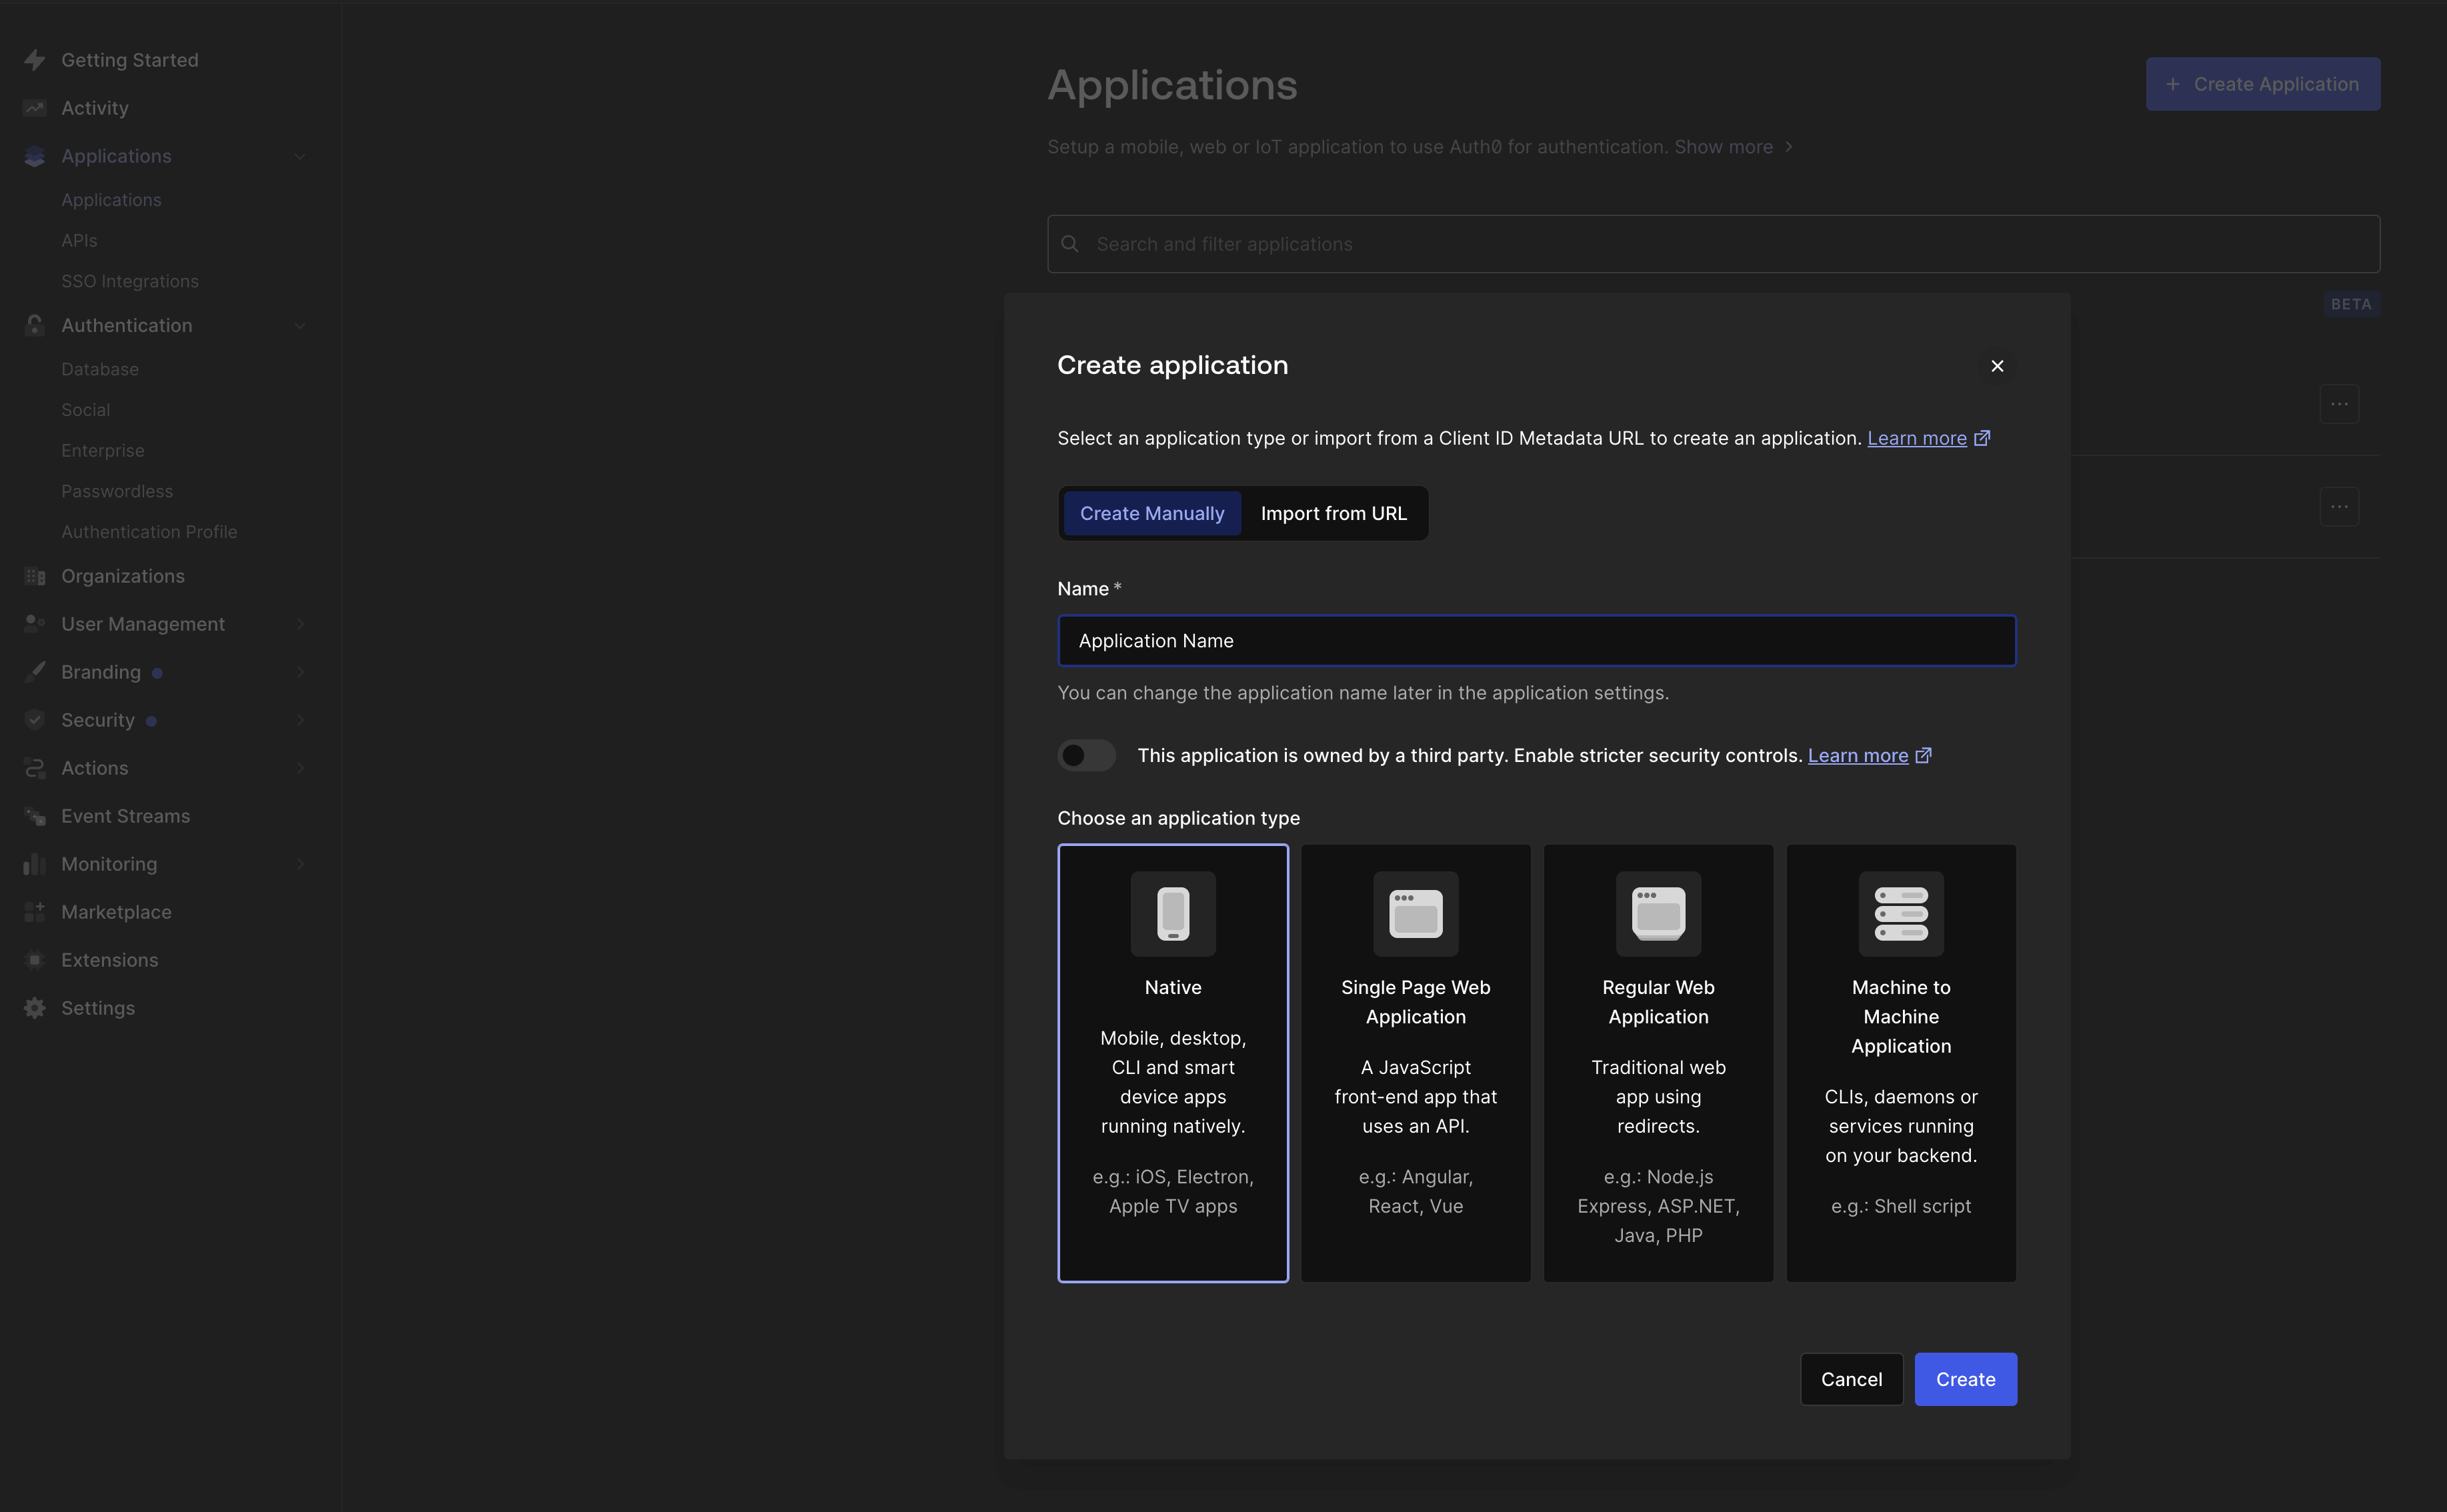Click the Marketplace icon in sidebar
Screen dimensions: 2447x1512
click(35, 912)
